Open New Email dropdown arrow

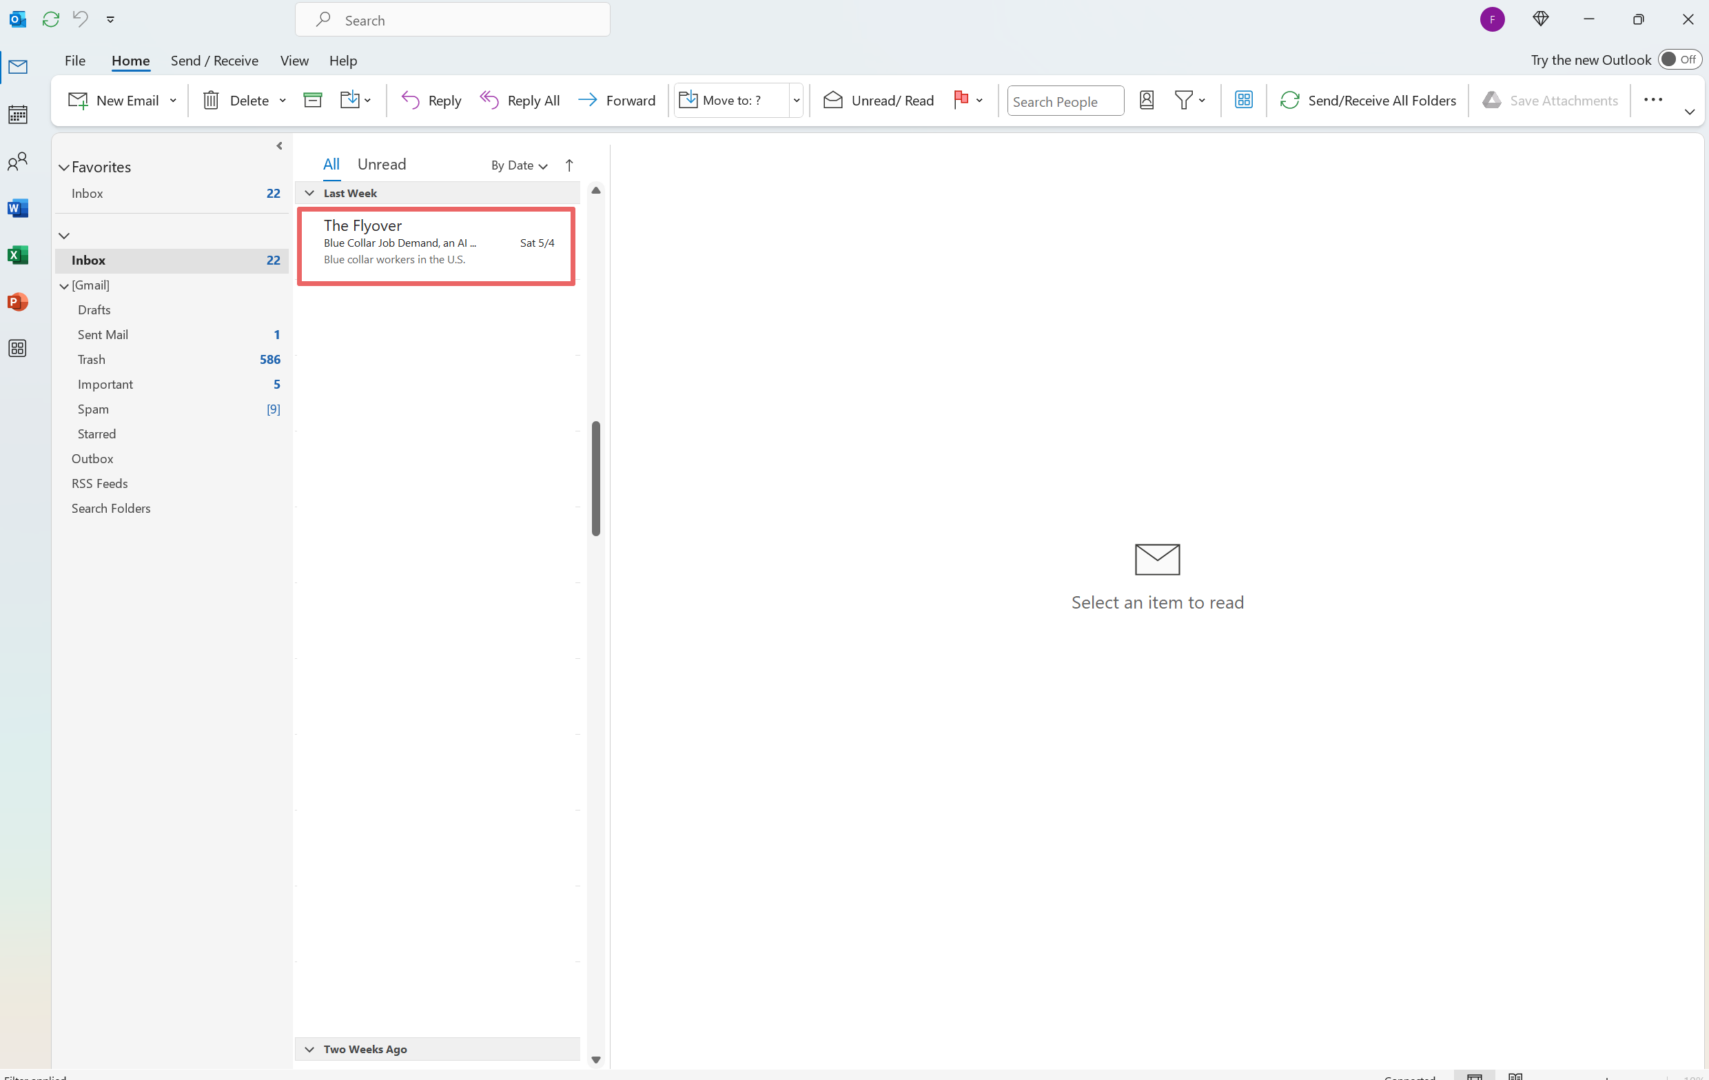(173, 101)
